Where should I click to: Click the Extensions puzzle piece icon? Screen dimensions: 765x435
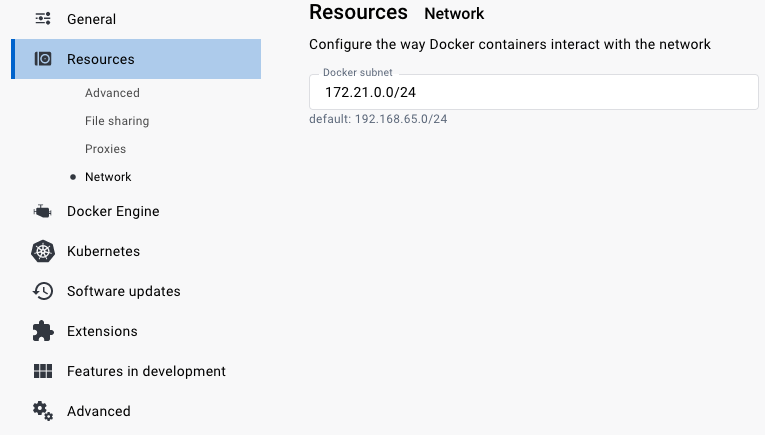[42, 331]
